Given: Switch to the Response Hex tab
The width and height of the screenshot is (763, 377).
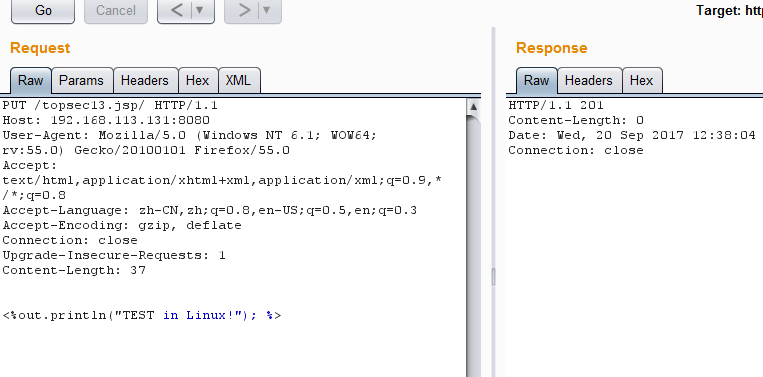Looking at the screenshot, I should [x=641, y=80].
